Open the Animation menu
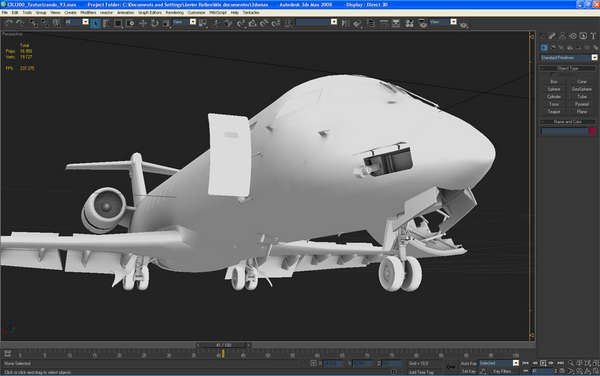 [126, 13]
